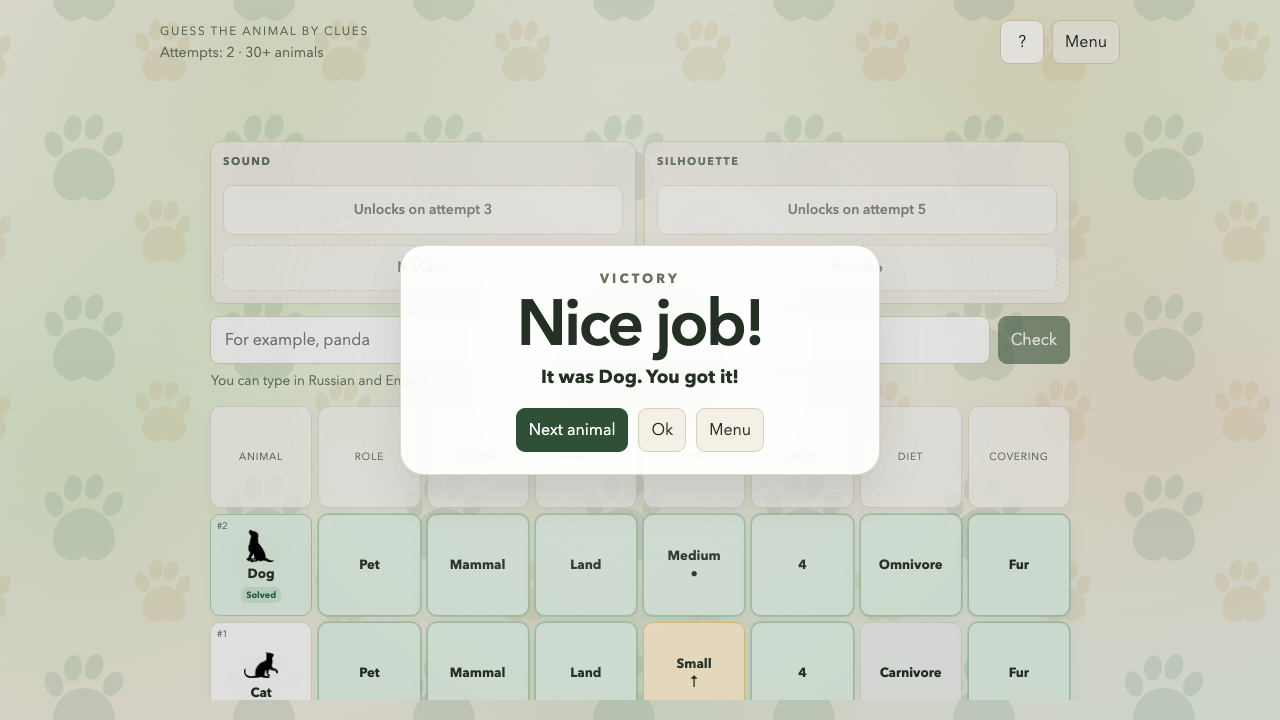Click the 'Attempts: 2 · 30+ animals' counter
The width and height of the screenshot is (1280, 720).
point(242,53)
